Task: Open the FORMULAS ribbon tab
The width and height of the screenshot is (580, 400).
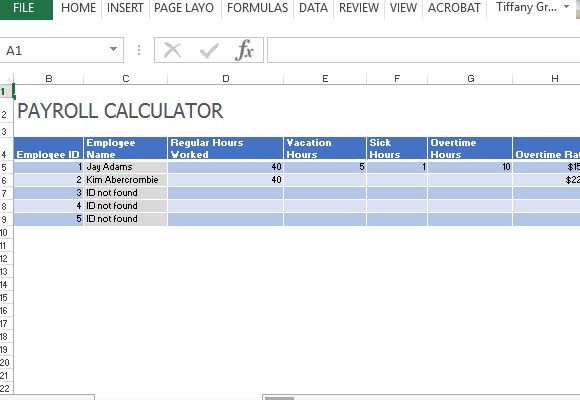Action: 257,8
